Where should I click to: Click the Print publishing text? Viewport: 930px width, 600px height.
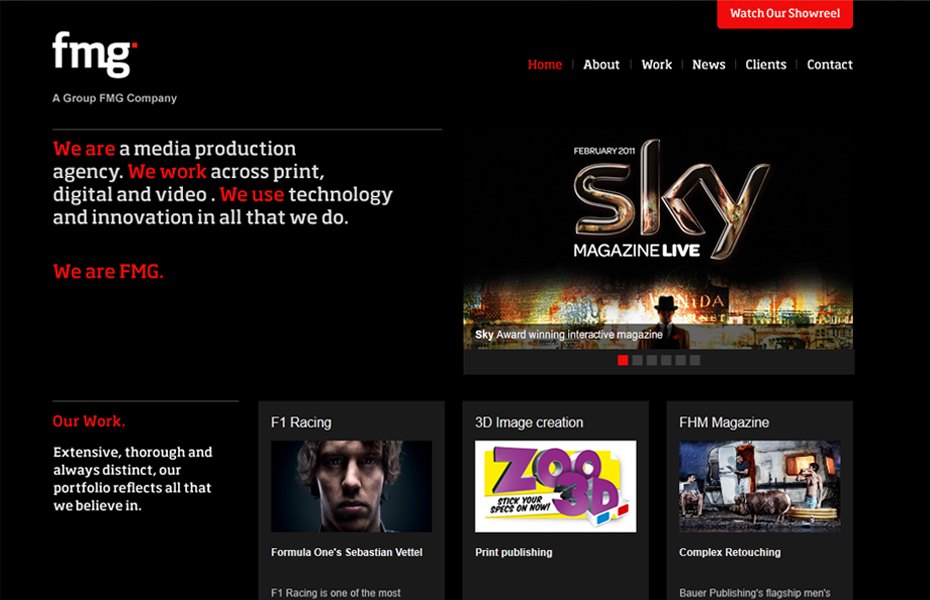point(514,553)
